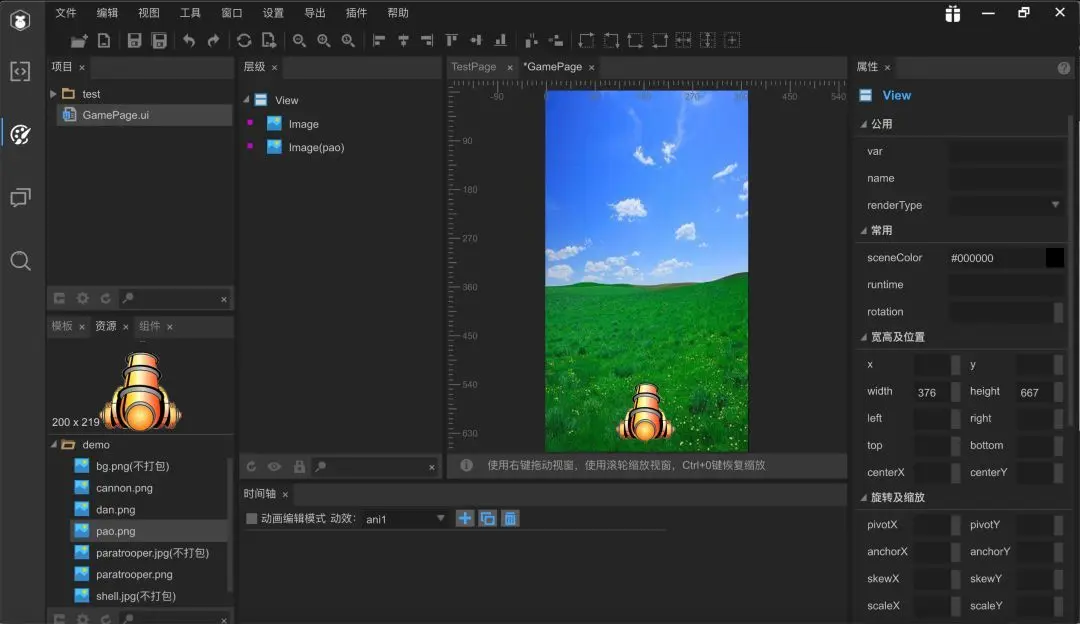Open the 插件 menu
Viewport: 1080px width, 624px height.
click(356, 13)
